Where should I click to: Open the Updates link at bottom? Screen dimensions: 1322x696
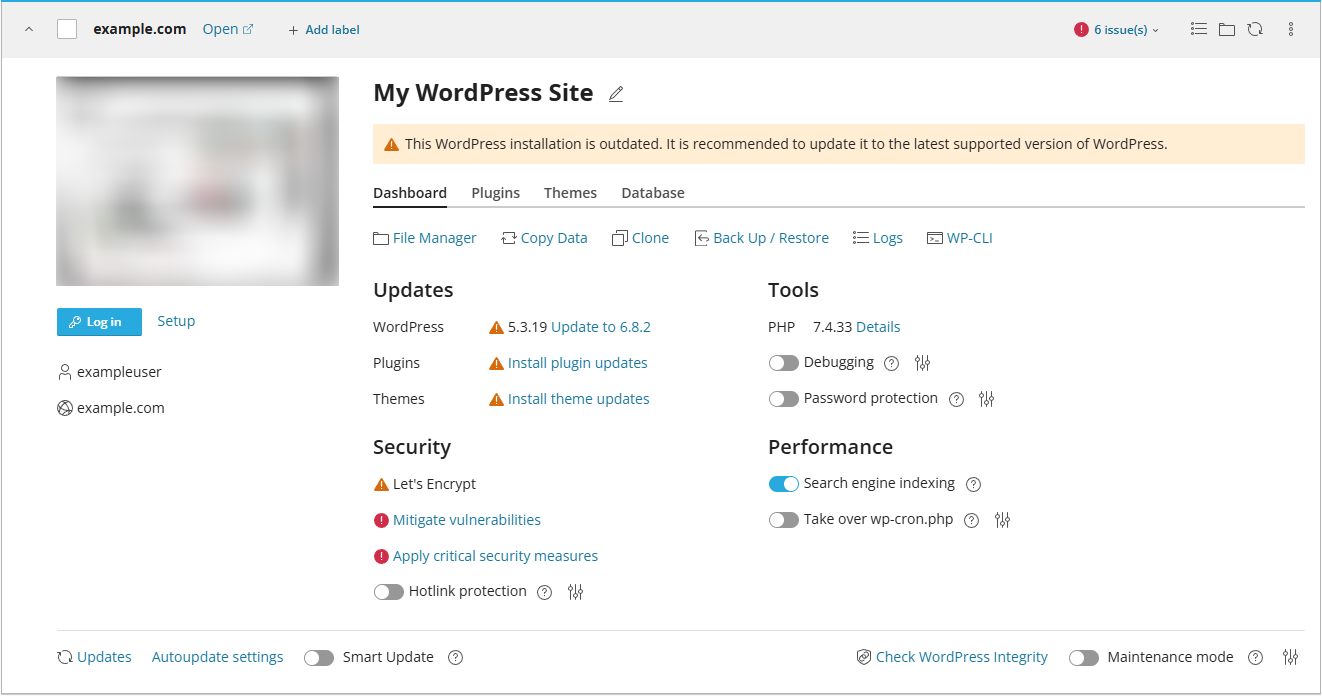point(95,657)
